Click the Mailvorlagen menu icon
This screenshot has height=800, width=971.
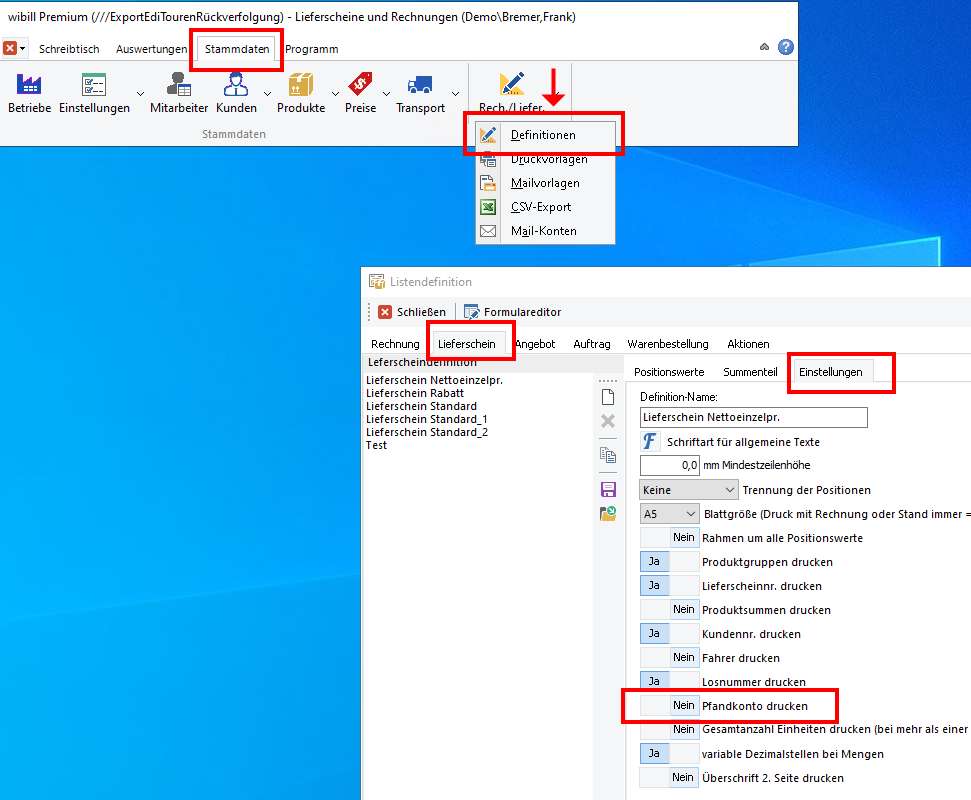488,183
